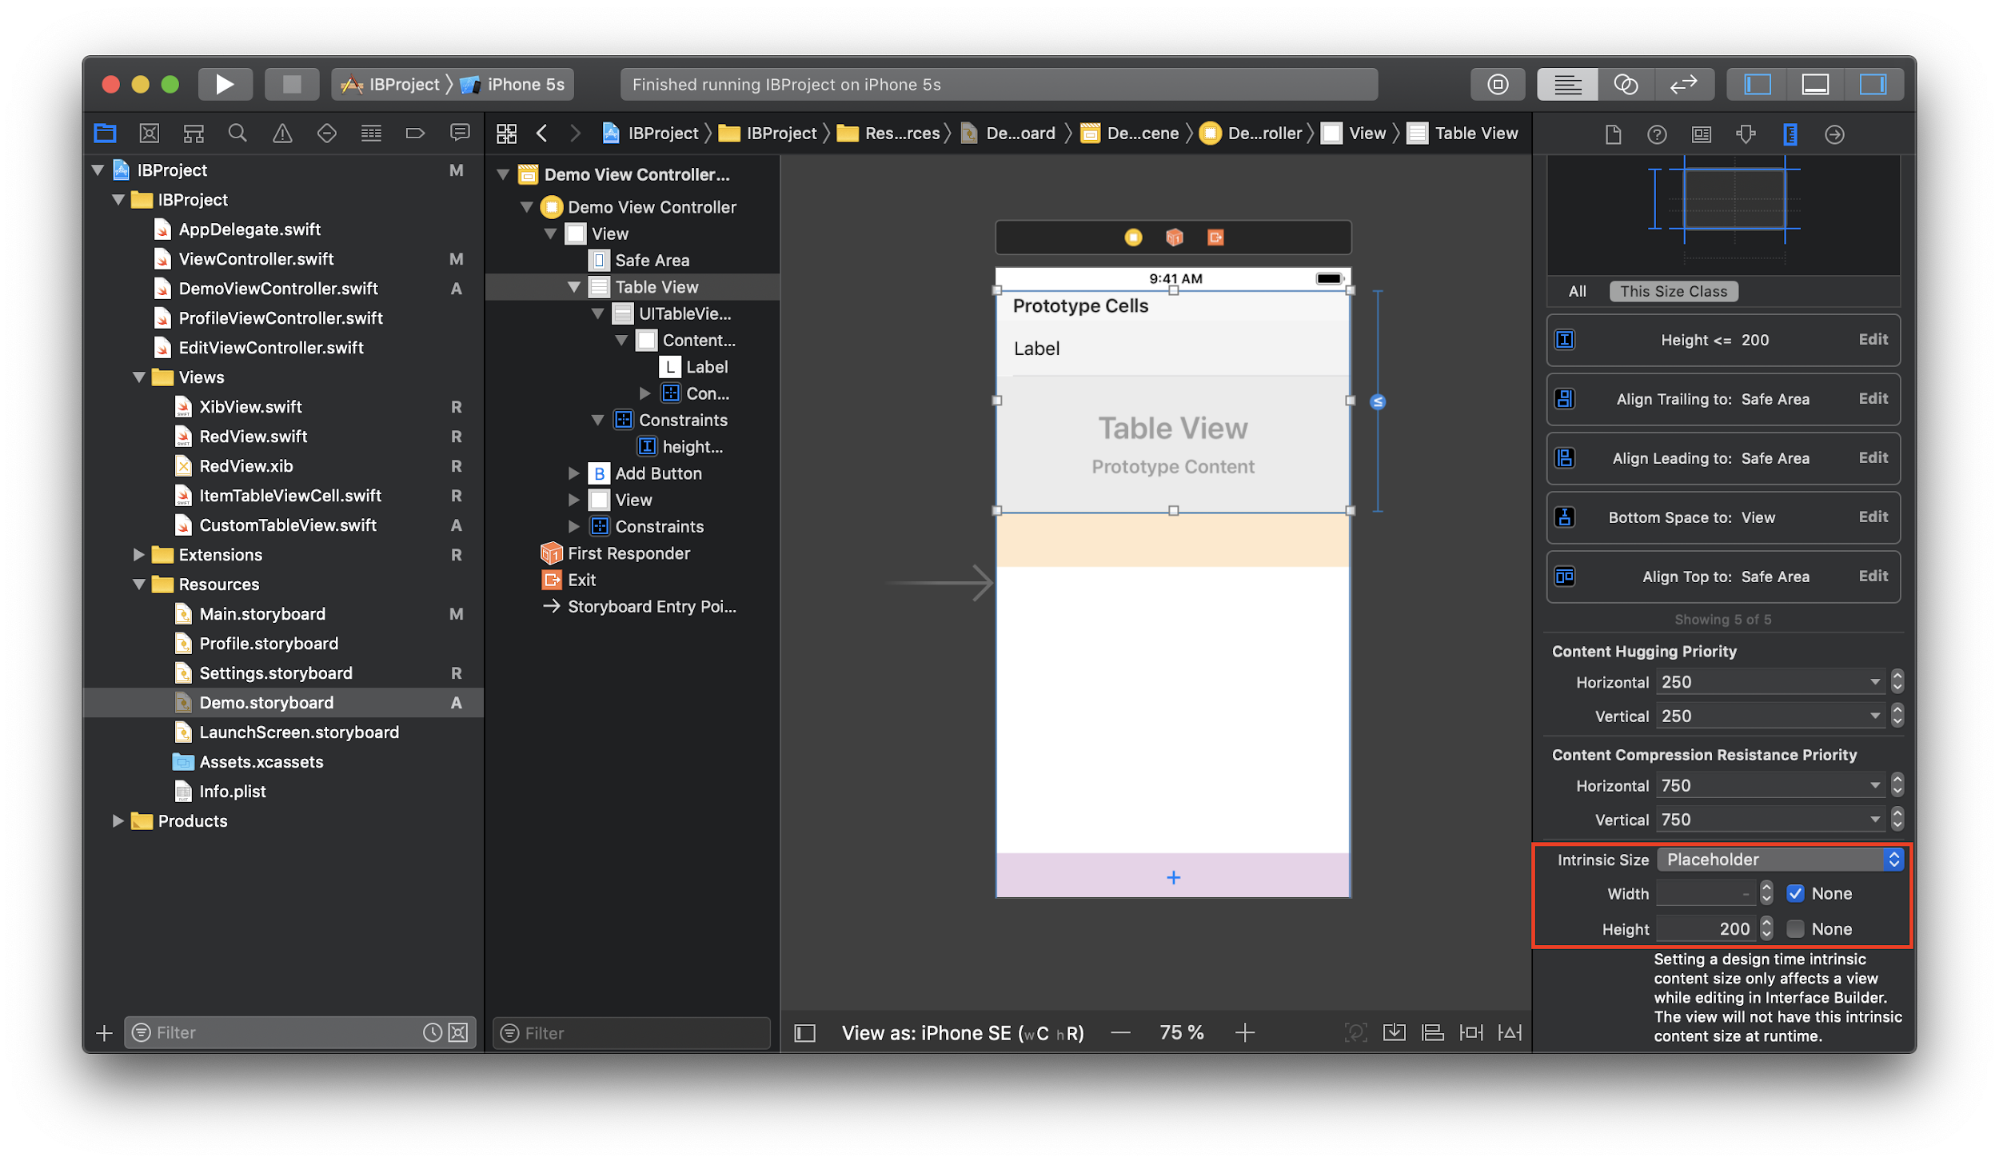Viewport: 1999px width, 1163px height.
Task: Expand the Products folder
Action: 118,821
